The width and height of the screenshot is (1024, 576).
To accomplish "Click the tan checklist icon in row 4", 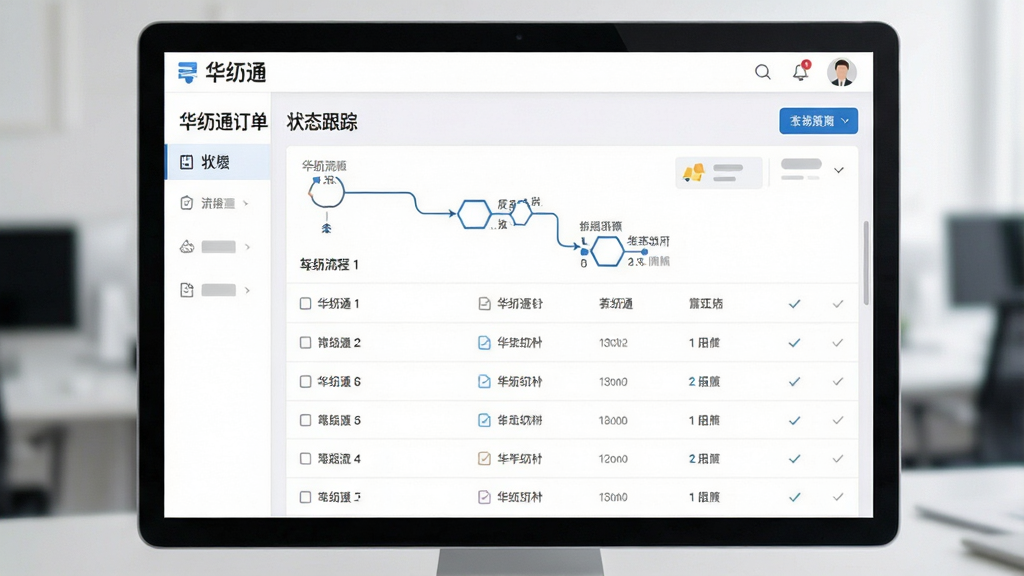I will (484, 458).
